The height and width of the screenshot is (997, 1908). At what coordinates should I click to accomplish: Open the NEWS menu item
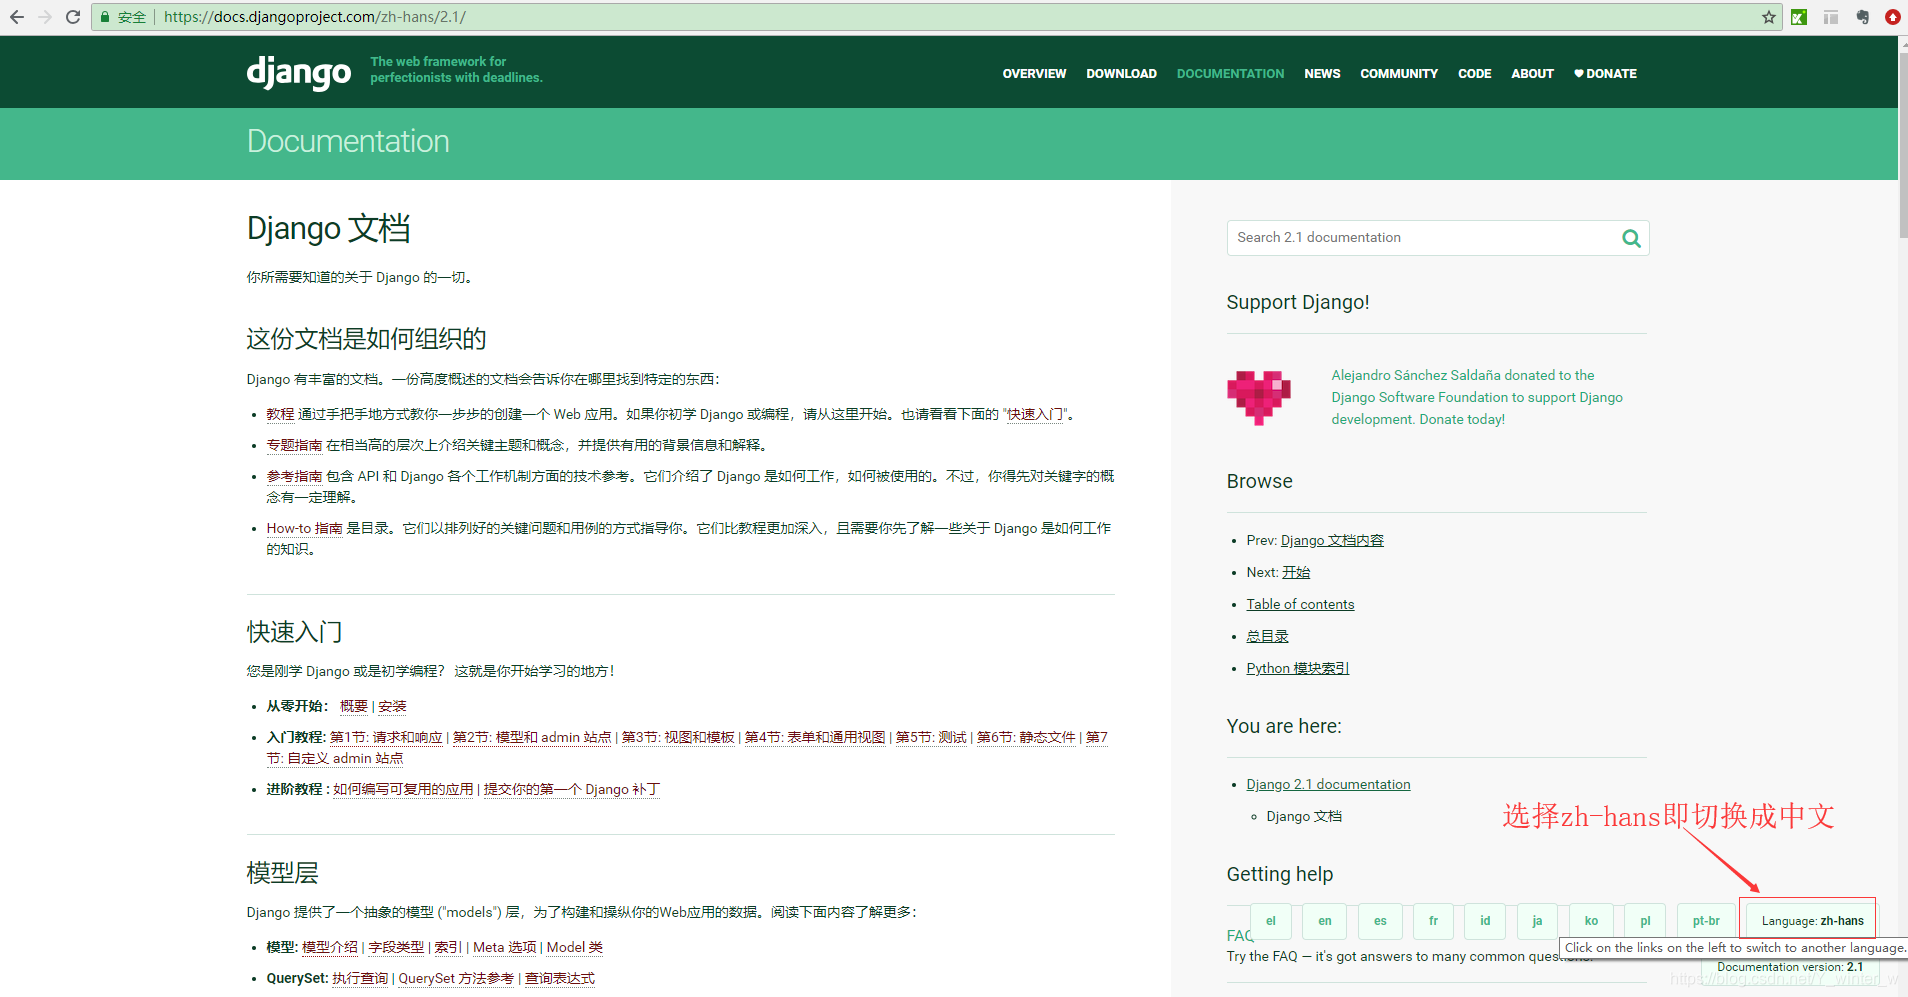[1322, 74]
